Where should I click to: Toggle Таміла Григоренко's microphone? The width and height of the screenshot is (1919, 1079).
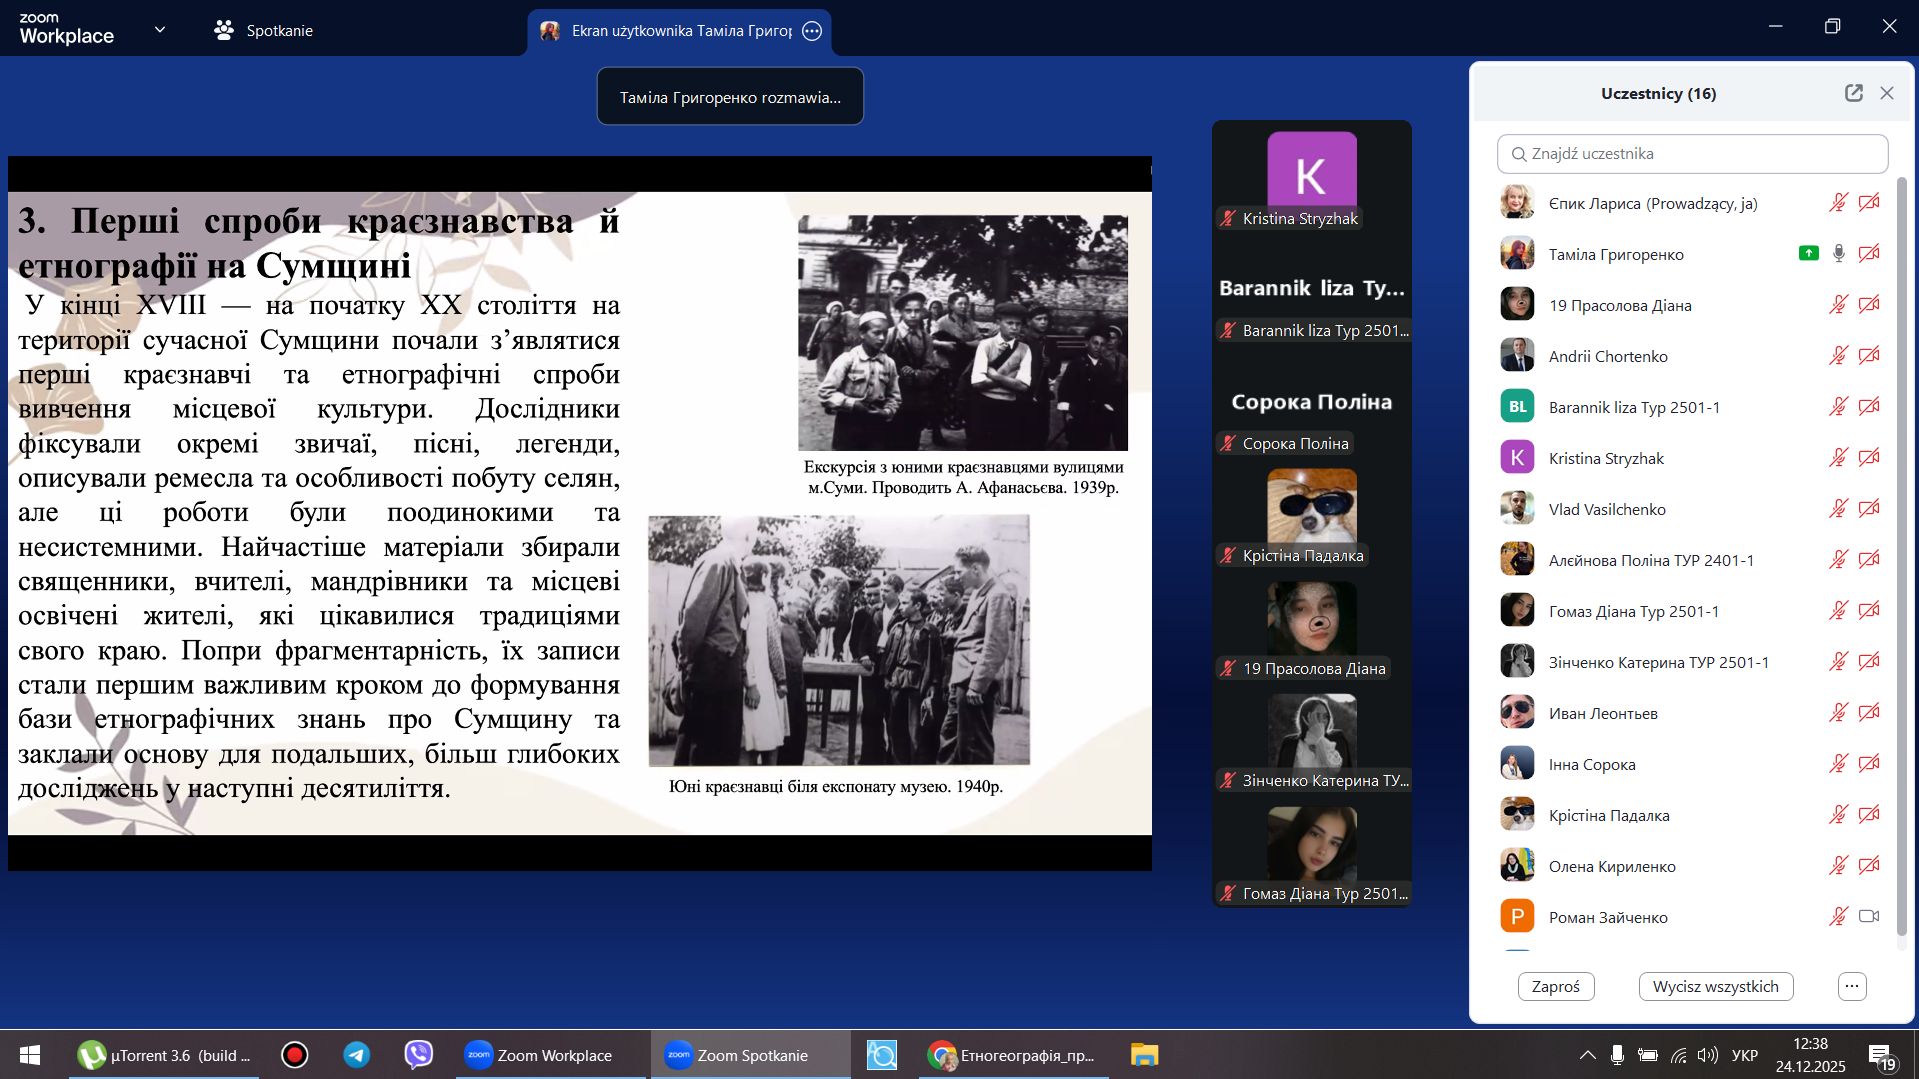[x=1838, y=254]
